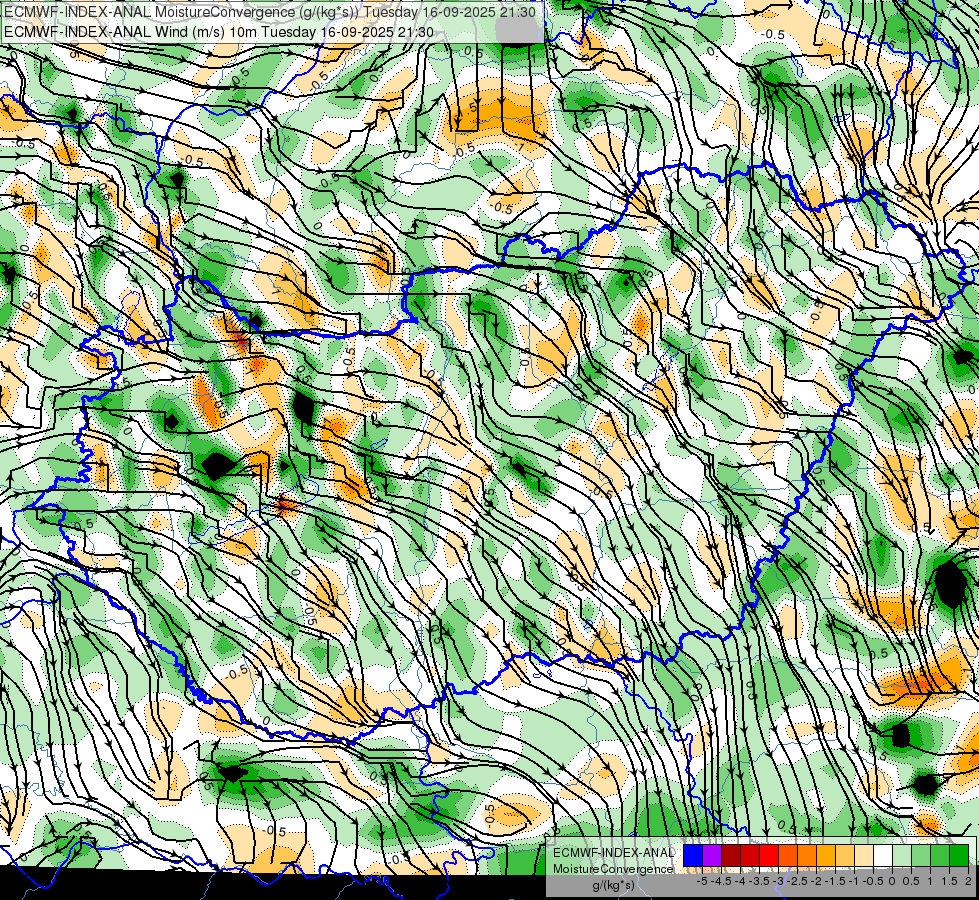Click the -4.5 value under the legend
This screenshot has width=979, height=900.
(x=721, y=881)
